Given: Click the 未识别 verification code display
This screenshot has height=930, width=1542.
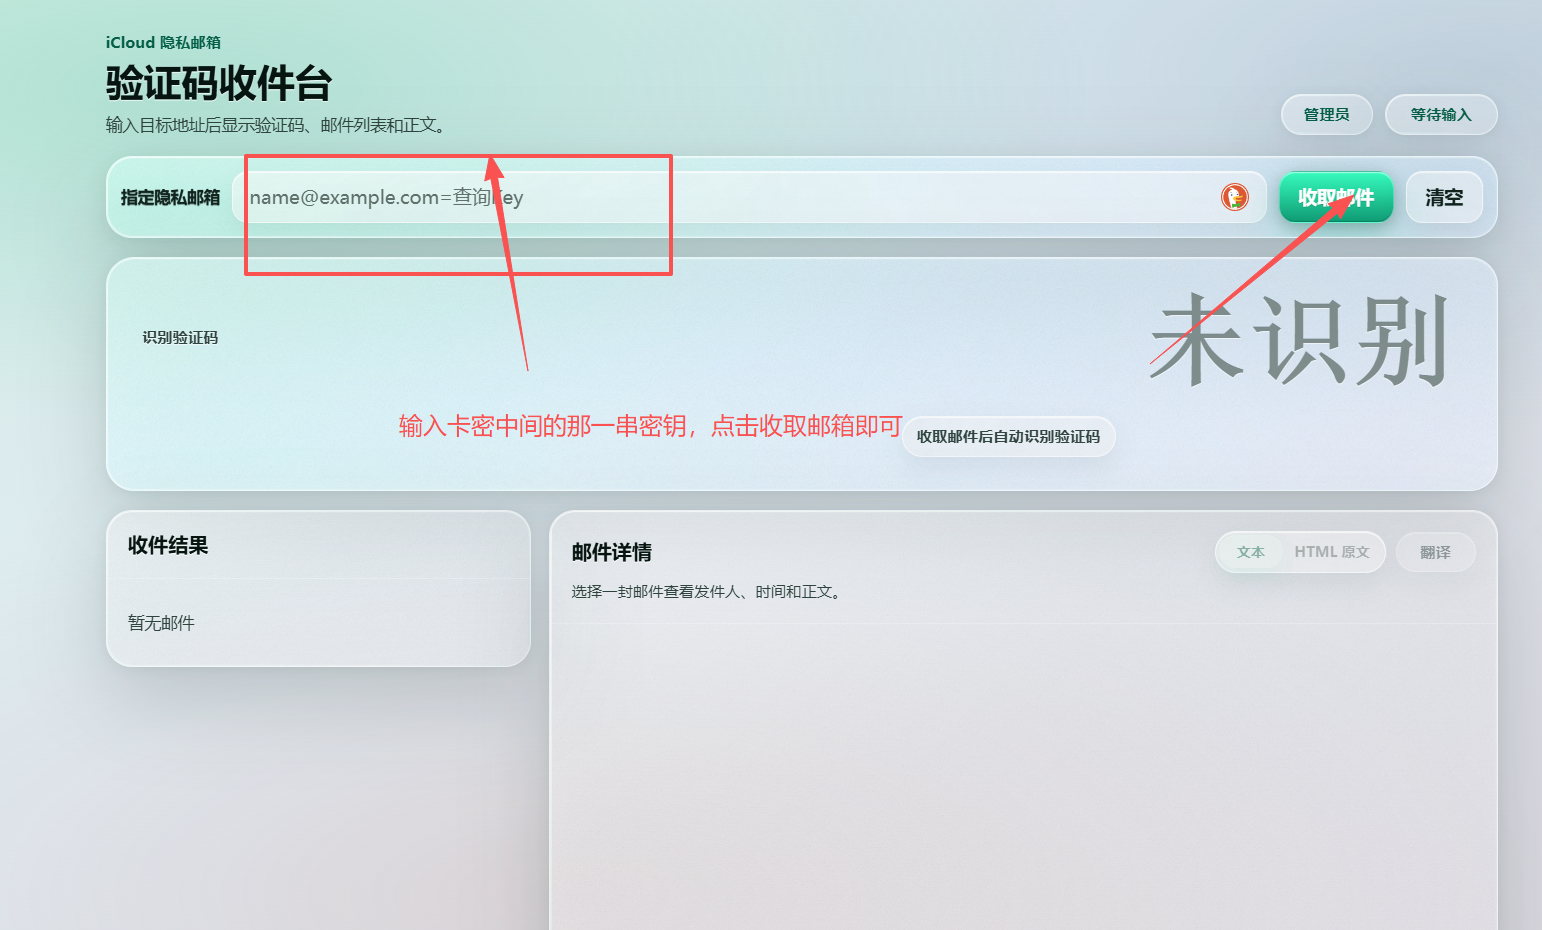Looking at the screenshot, I should (1300, 340).
